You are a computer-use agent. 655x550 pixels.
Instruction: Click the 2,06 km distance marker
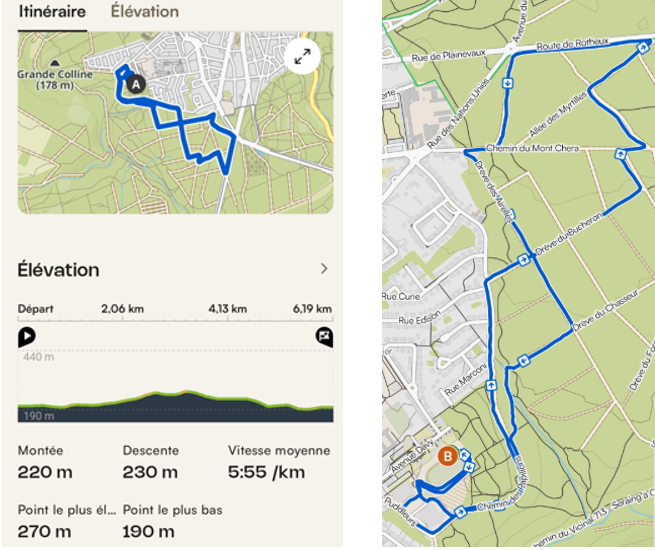click(x=123, y=309)
